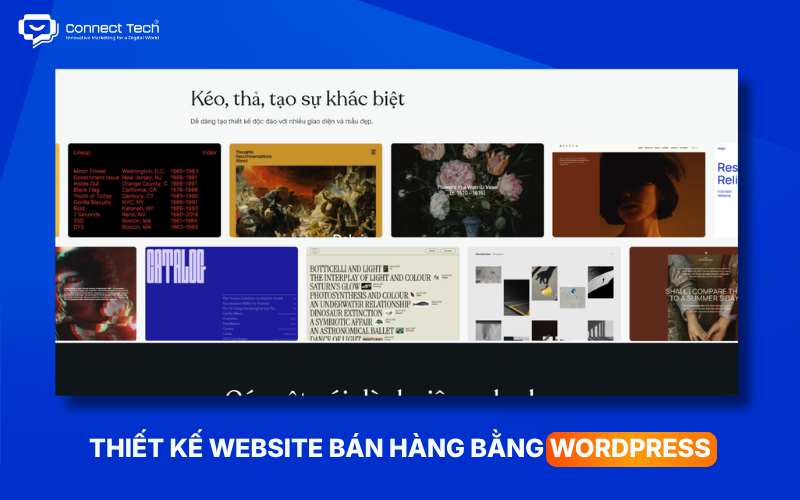Open the black Lineup theme thumbnail
The image size is (800, 500).
(x=144, y=190)
